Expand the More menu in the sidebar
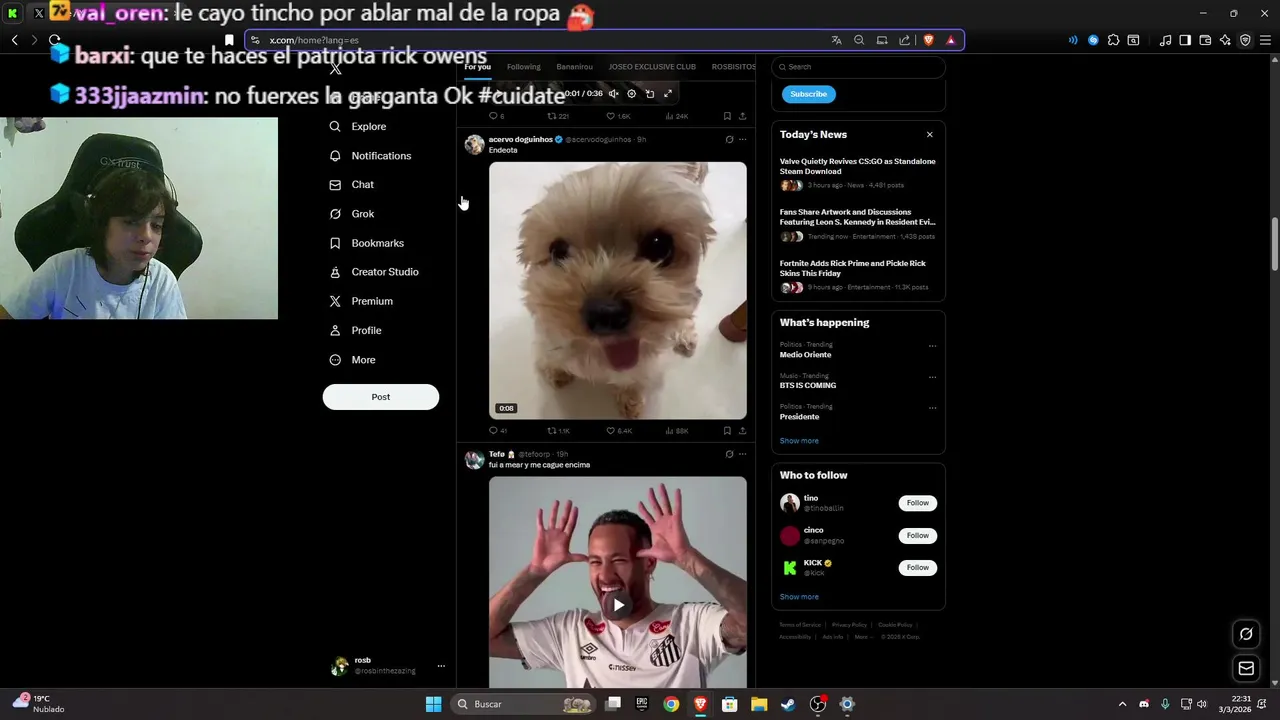The image size is (1280, 720). point(352,360)
